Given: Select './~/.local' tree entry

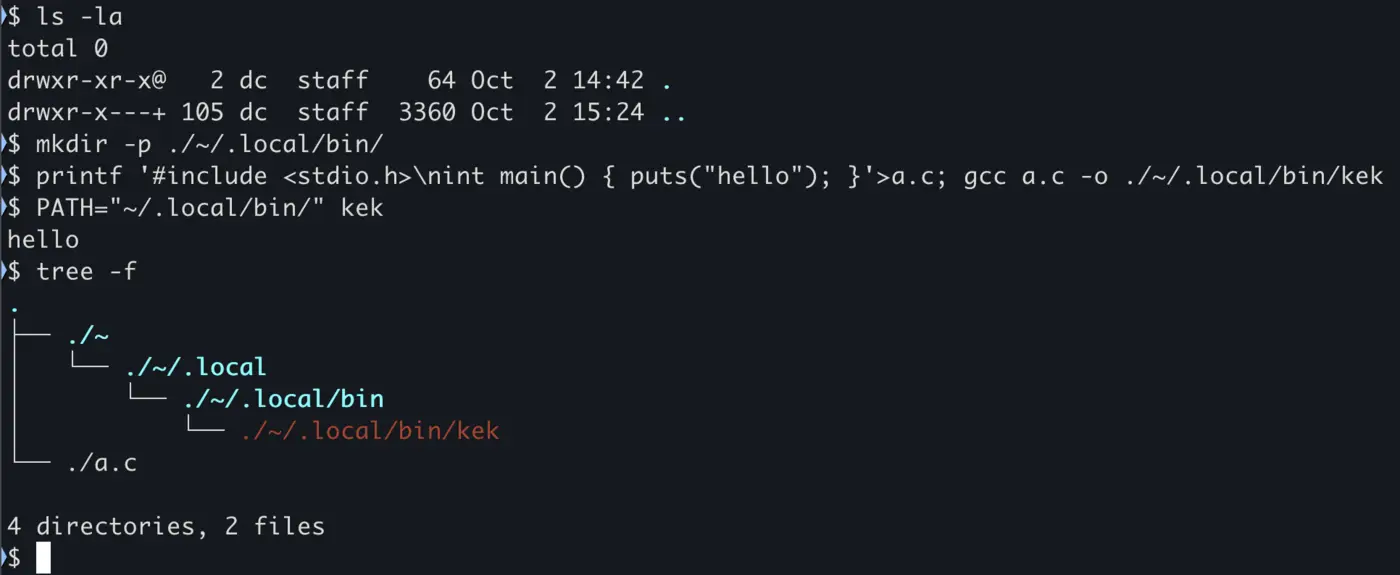Looking at the screenshot, I should pyautogui.click(x=196, y=368).
